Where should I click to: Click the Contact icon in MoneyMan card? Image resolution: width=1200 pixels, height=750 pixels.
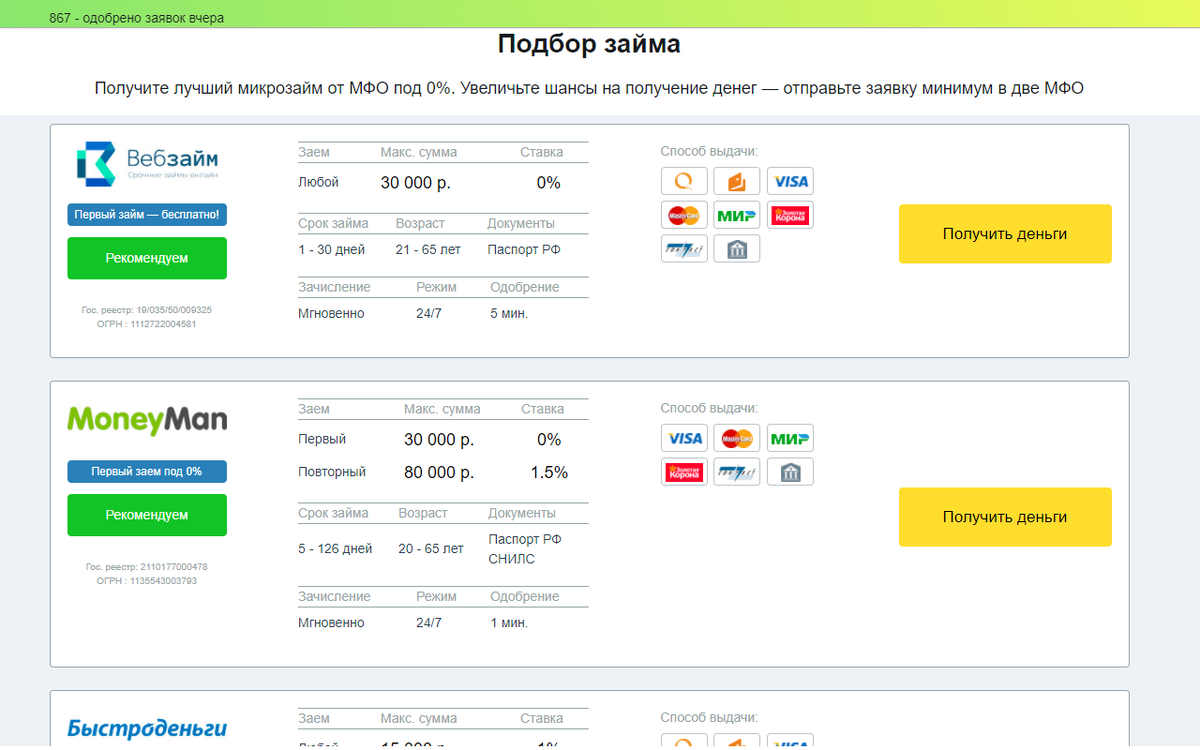(x=737, y=472)
